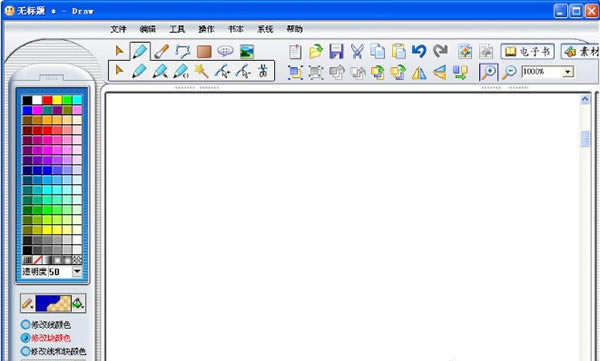Screen dimensions: 600x361
Task: Open the 操作 menu
Action: [x=206, y=29]
